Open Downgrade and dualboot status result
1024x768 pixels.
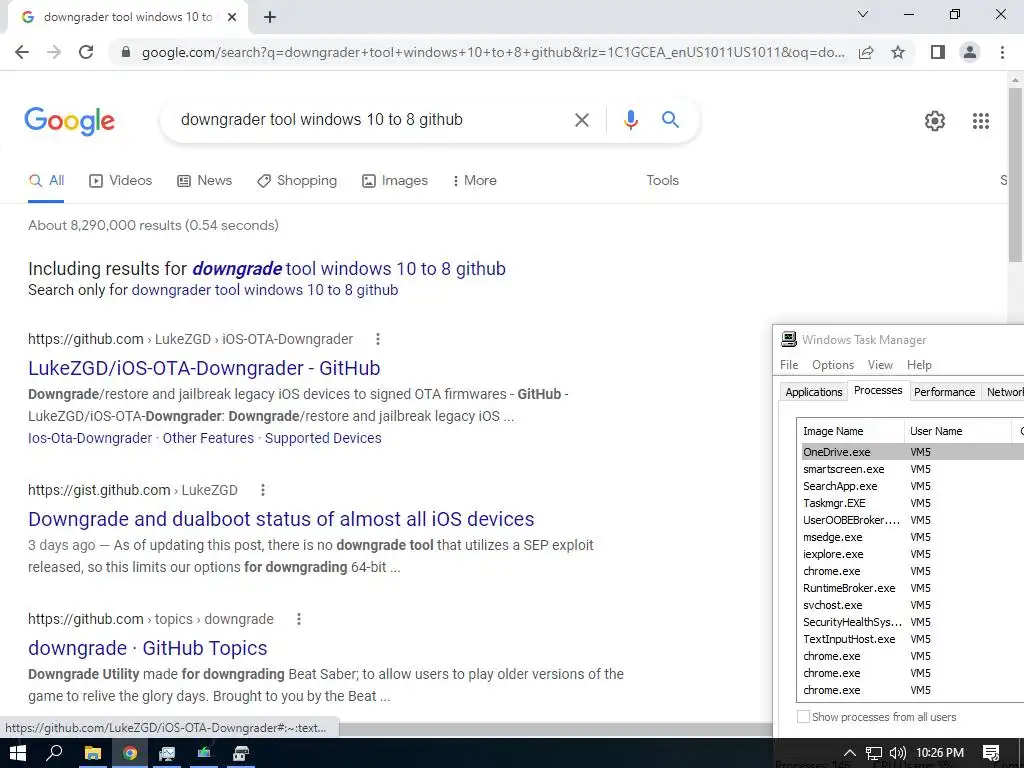coord(281,519)
